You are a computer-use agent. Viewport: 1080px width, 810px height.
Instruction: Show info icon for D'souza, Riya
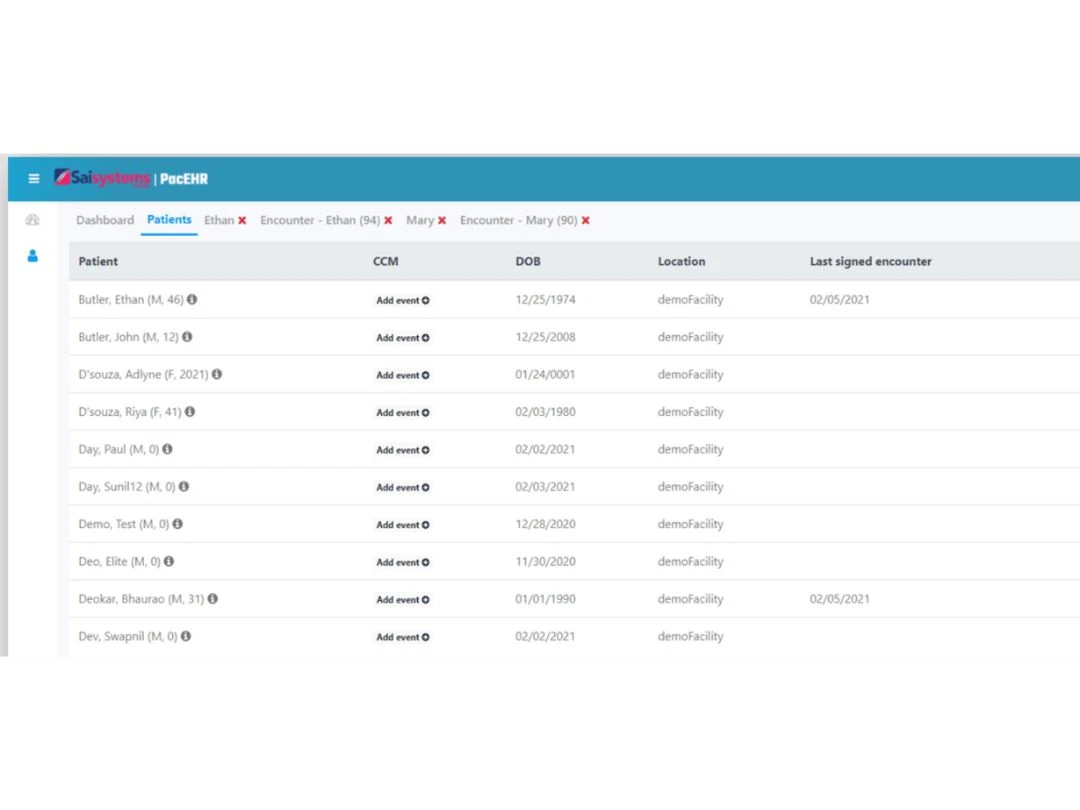coord(190,412)
